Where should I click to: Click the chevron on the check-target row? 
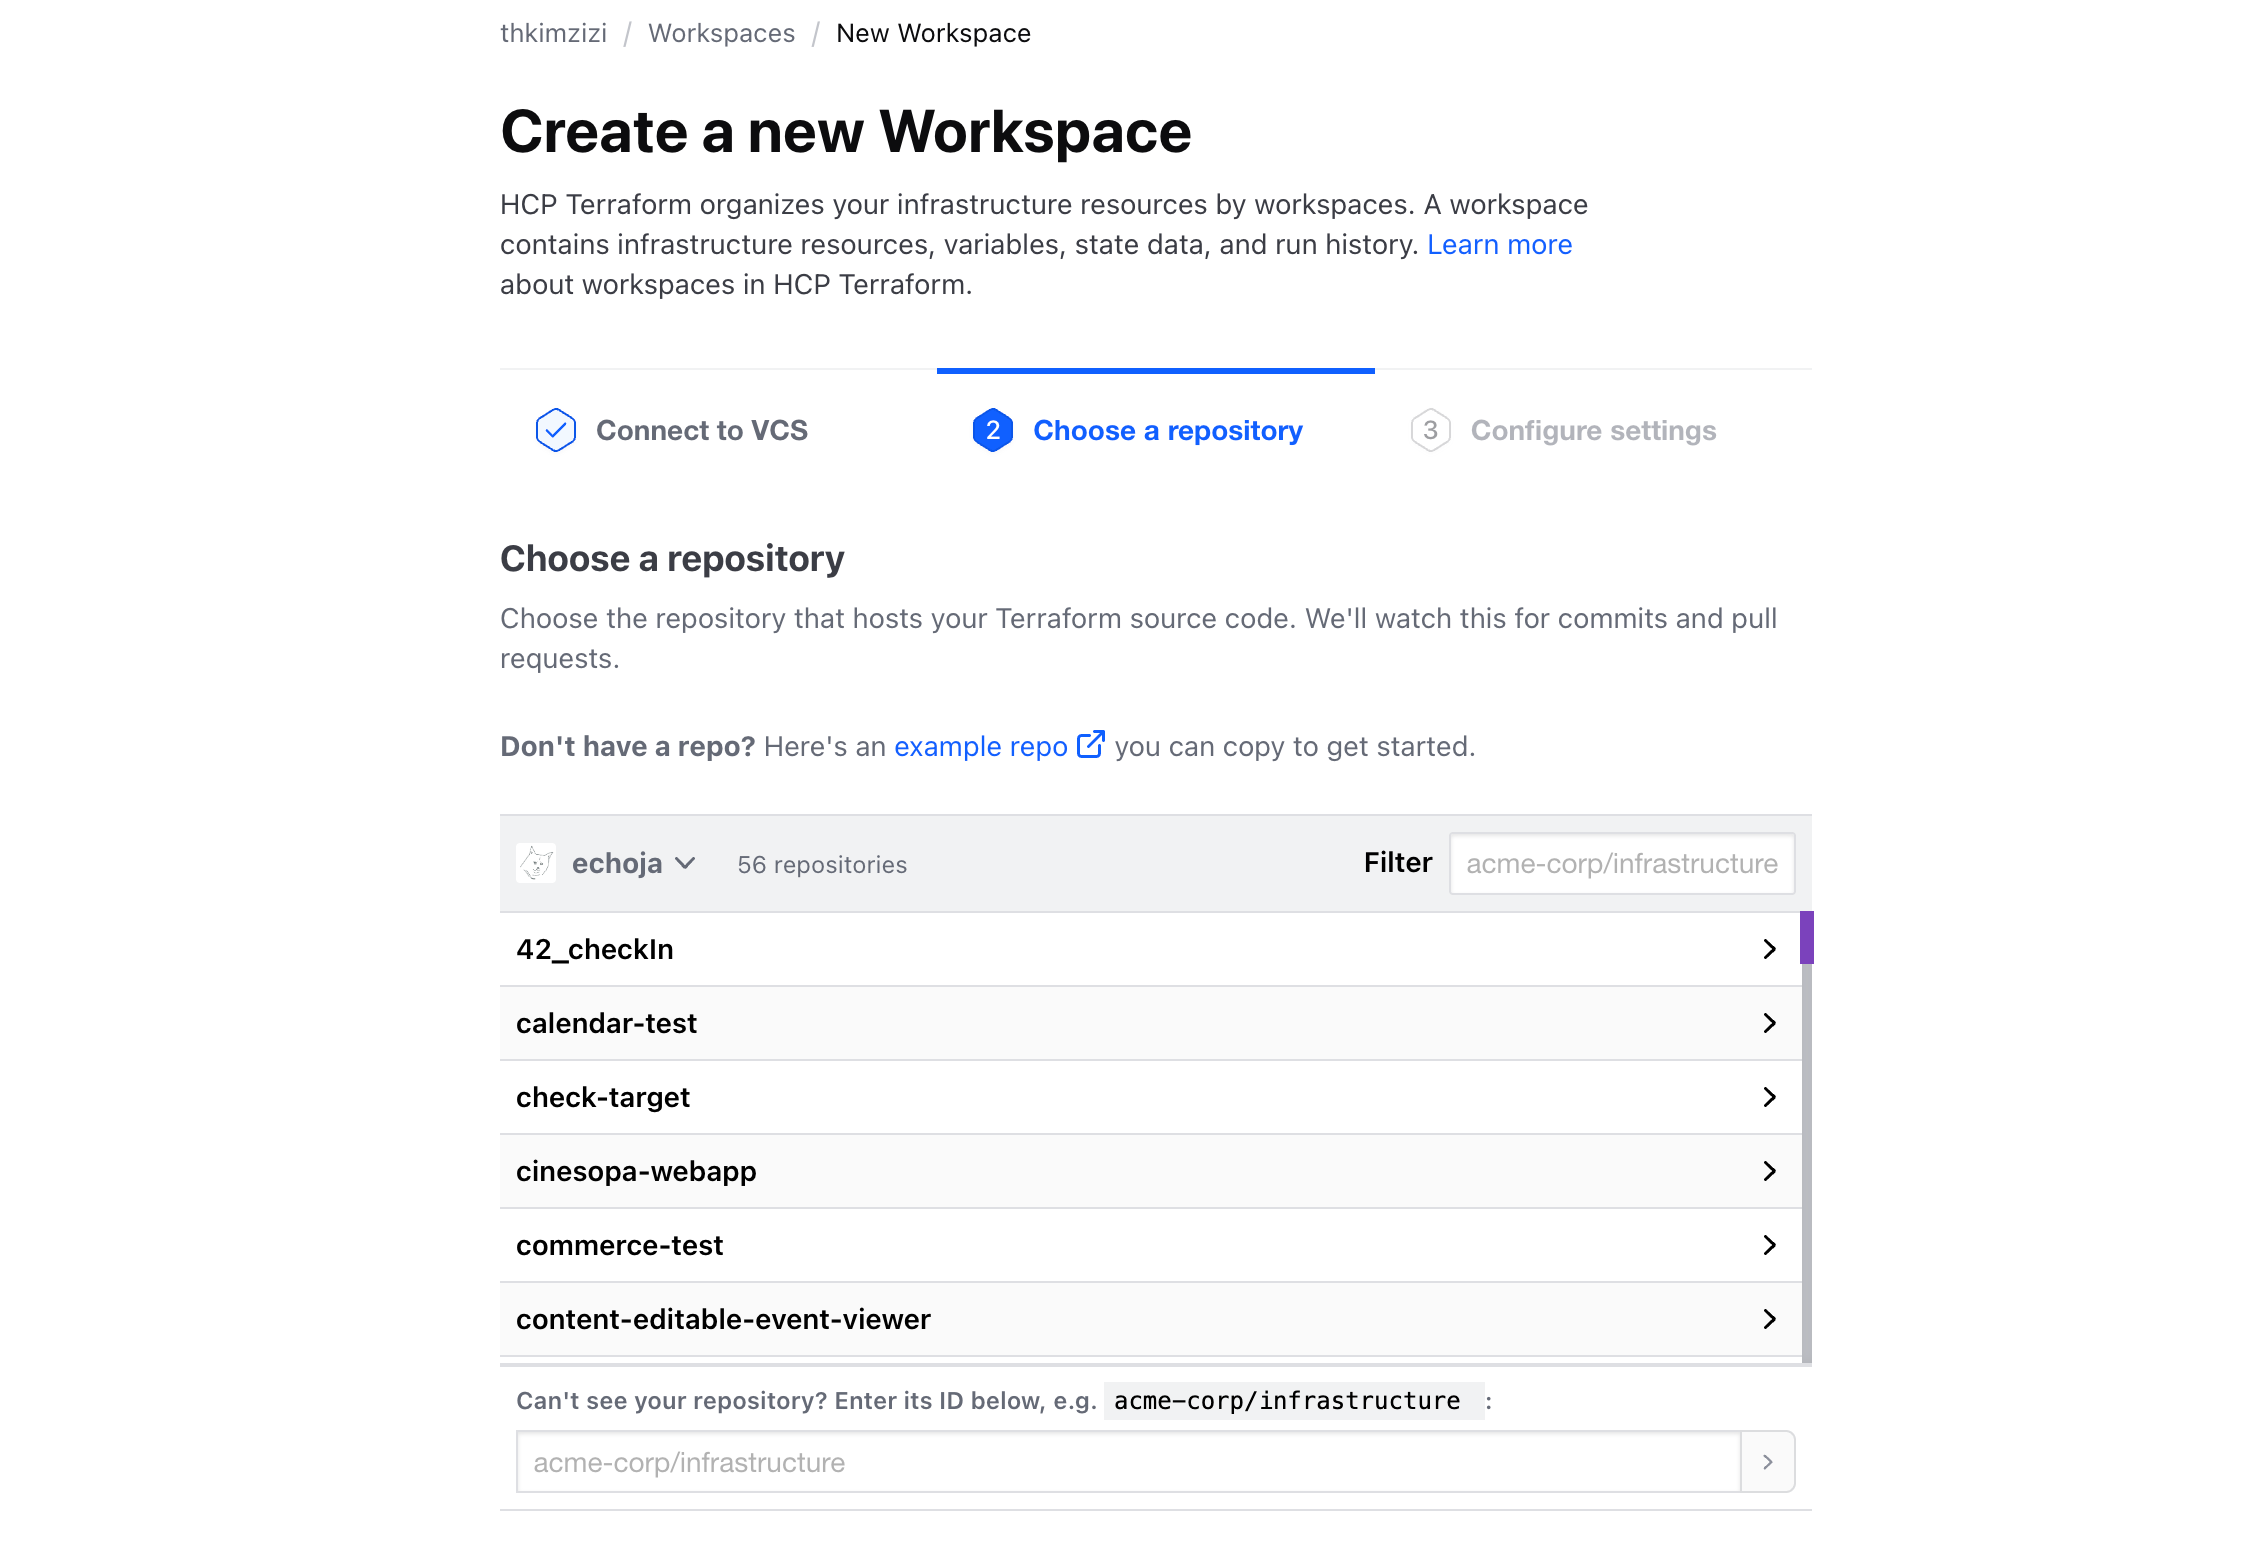(1770, 1096)
